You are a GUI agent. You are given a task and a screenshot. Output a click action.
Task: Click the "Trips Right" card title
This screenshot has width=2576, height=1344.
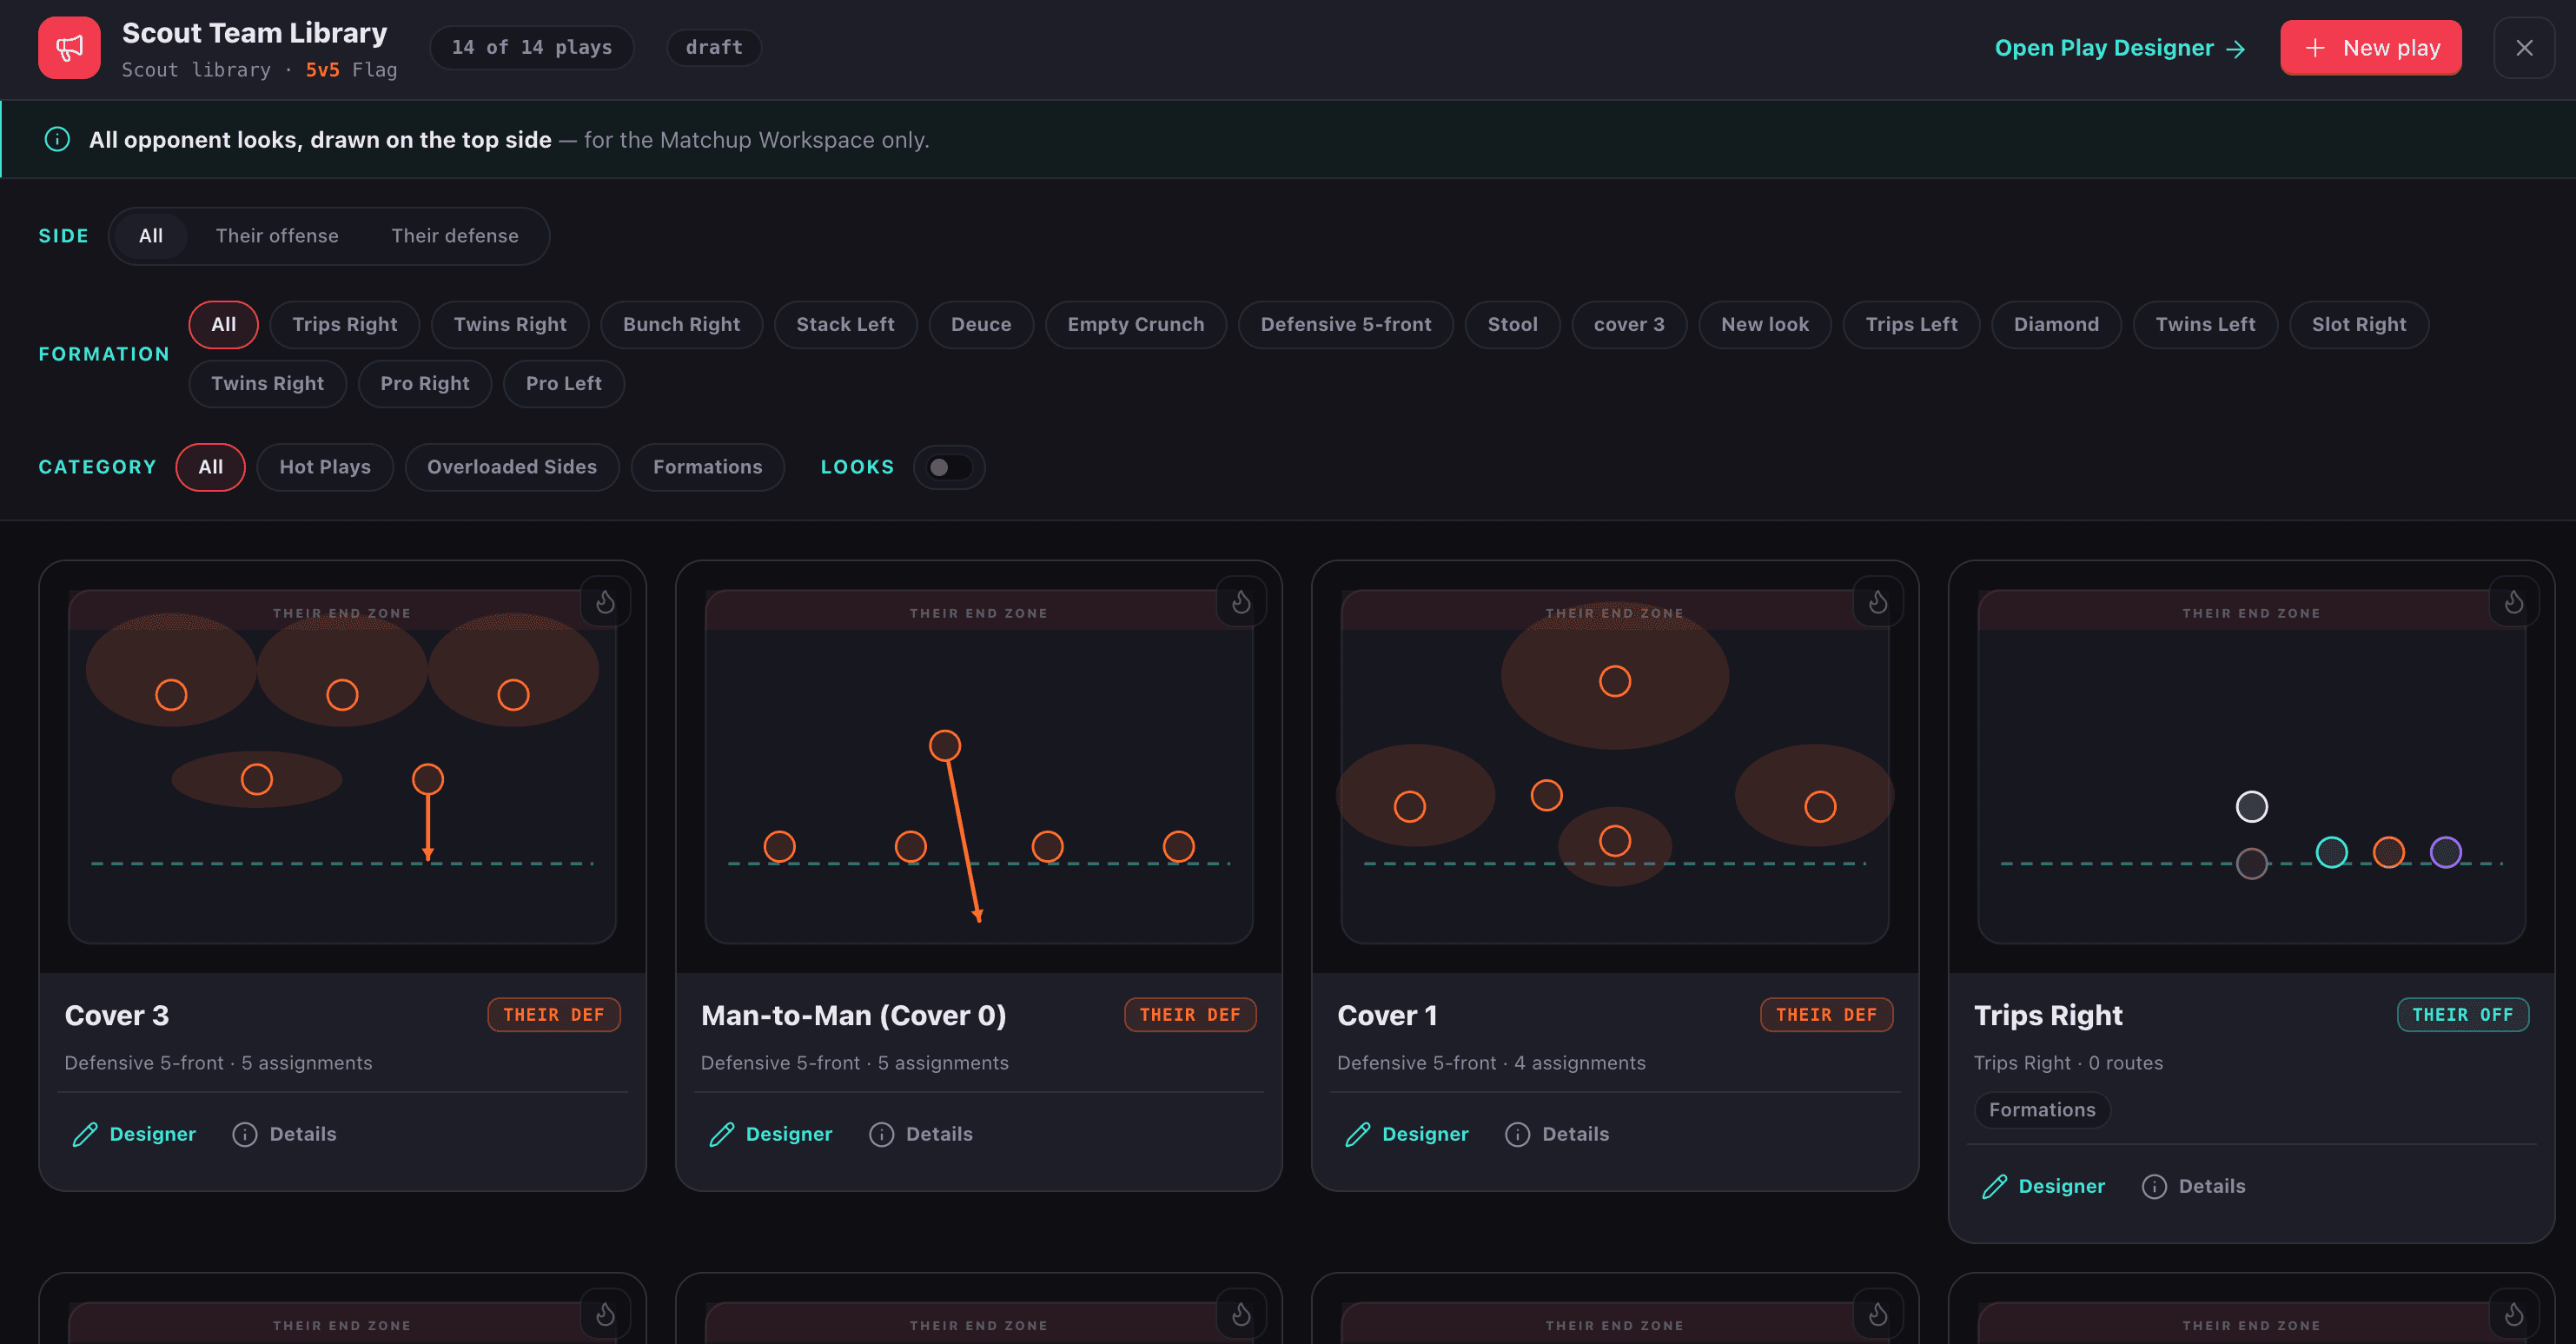tap(2048, 1016)
